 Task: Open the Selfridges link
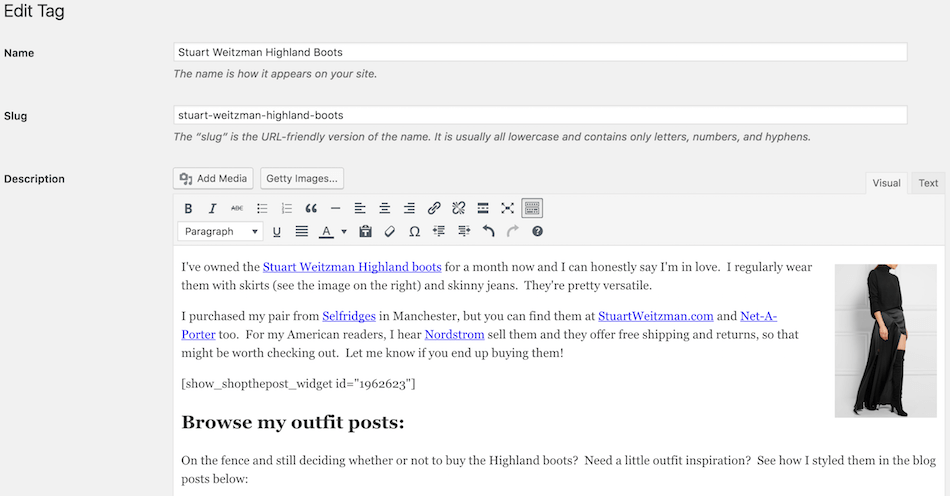coord(349,316)
